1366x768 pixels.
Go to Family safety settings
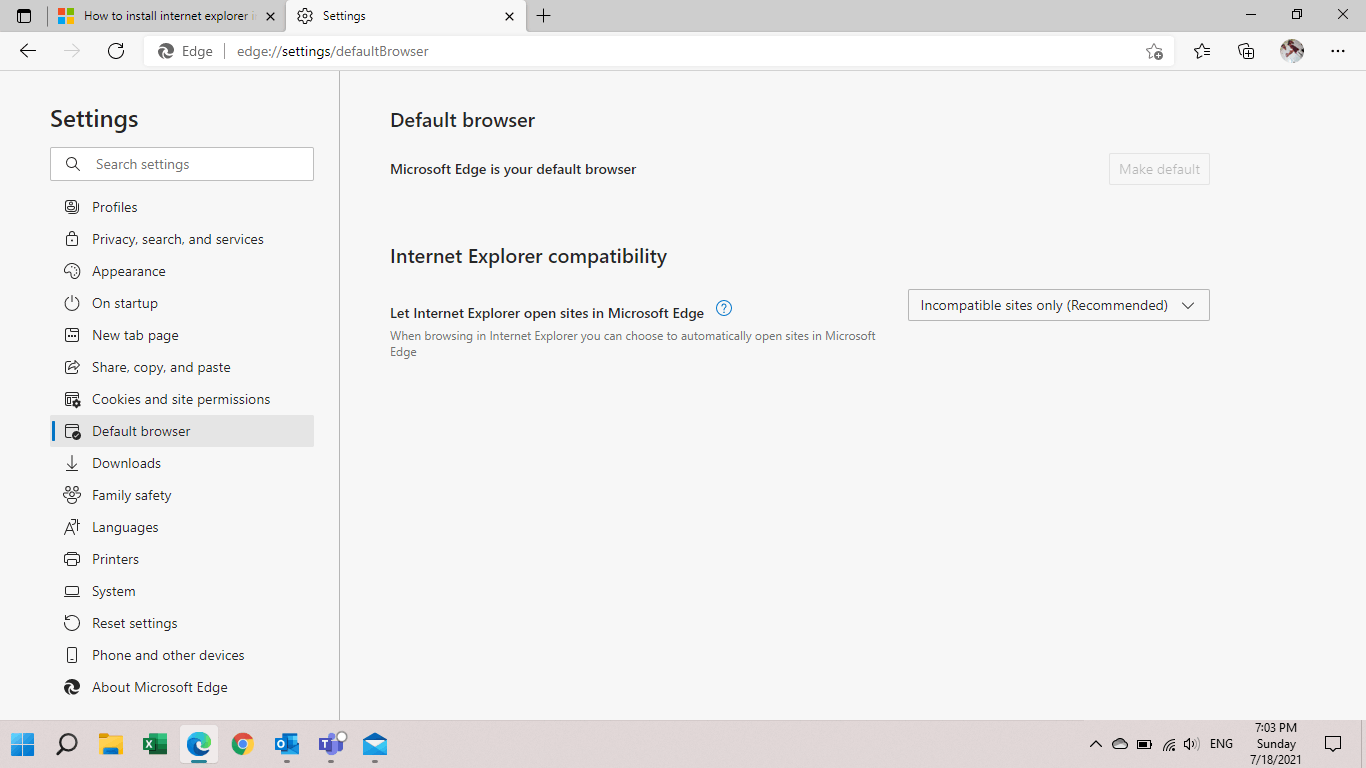pos(182,495)
